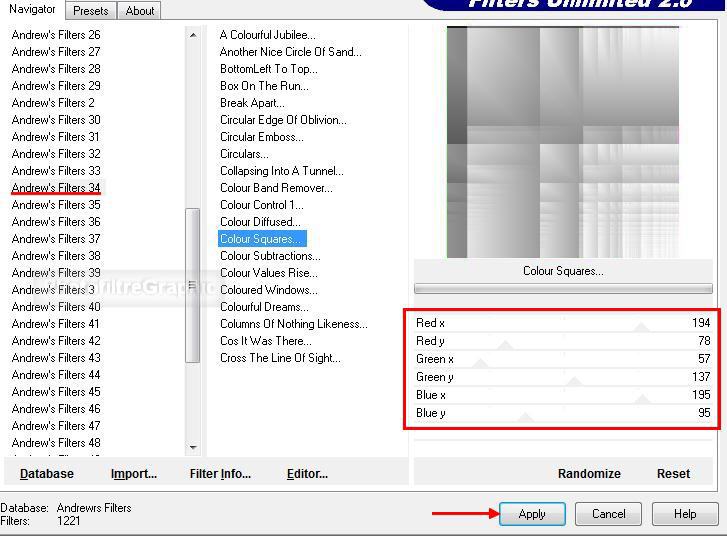Open the filter Editor
Image resolution: width=727 pixels, height=536 pixels.
307,474
